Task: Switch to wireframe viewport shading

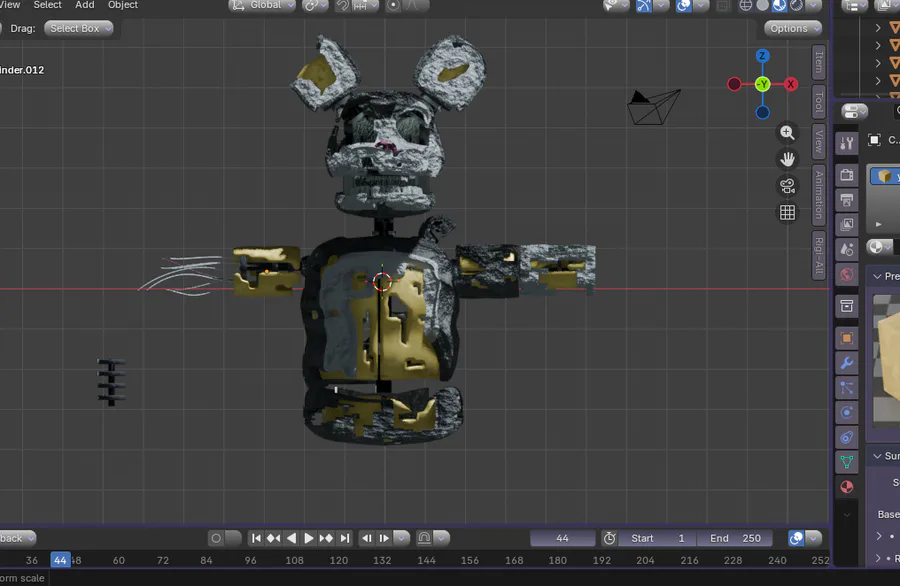Action: 746,5
